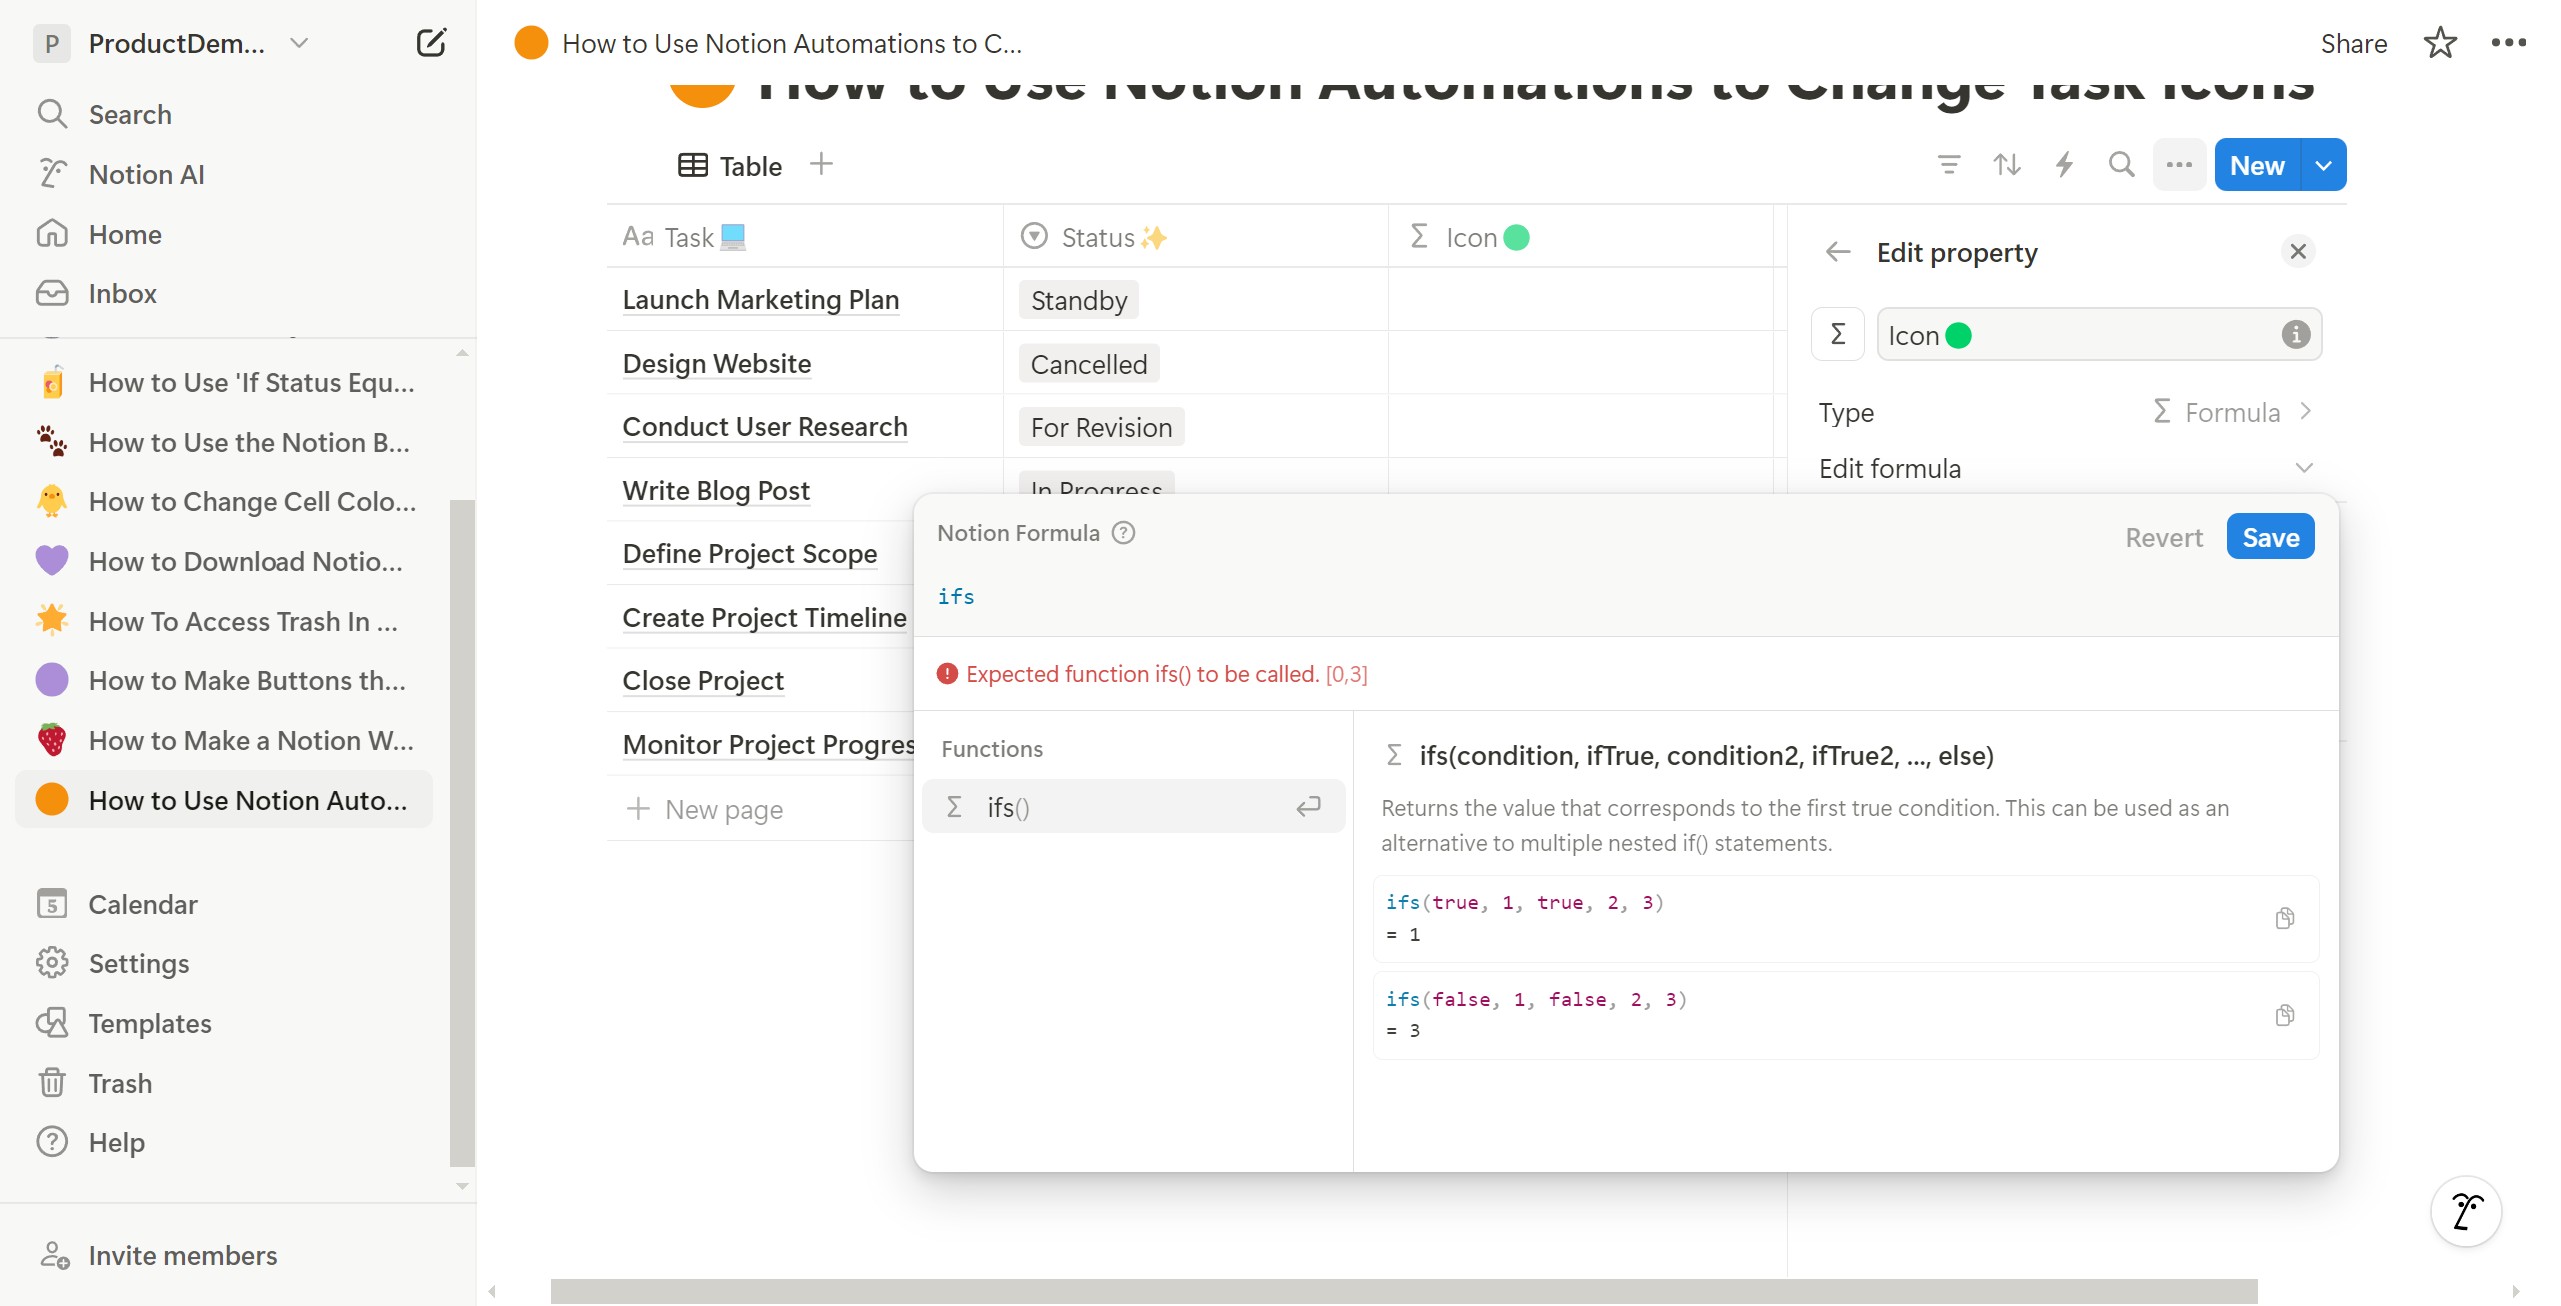Open Settings gear in sidebar
This screenshot has width=2561, height=1306.
pyautogui.click(x=139, y=963)
